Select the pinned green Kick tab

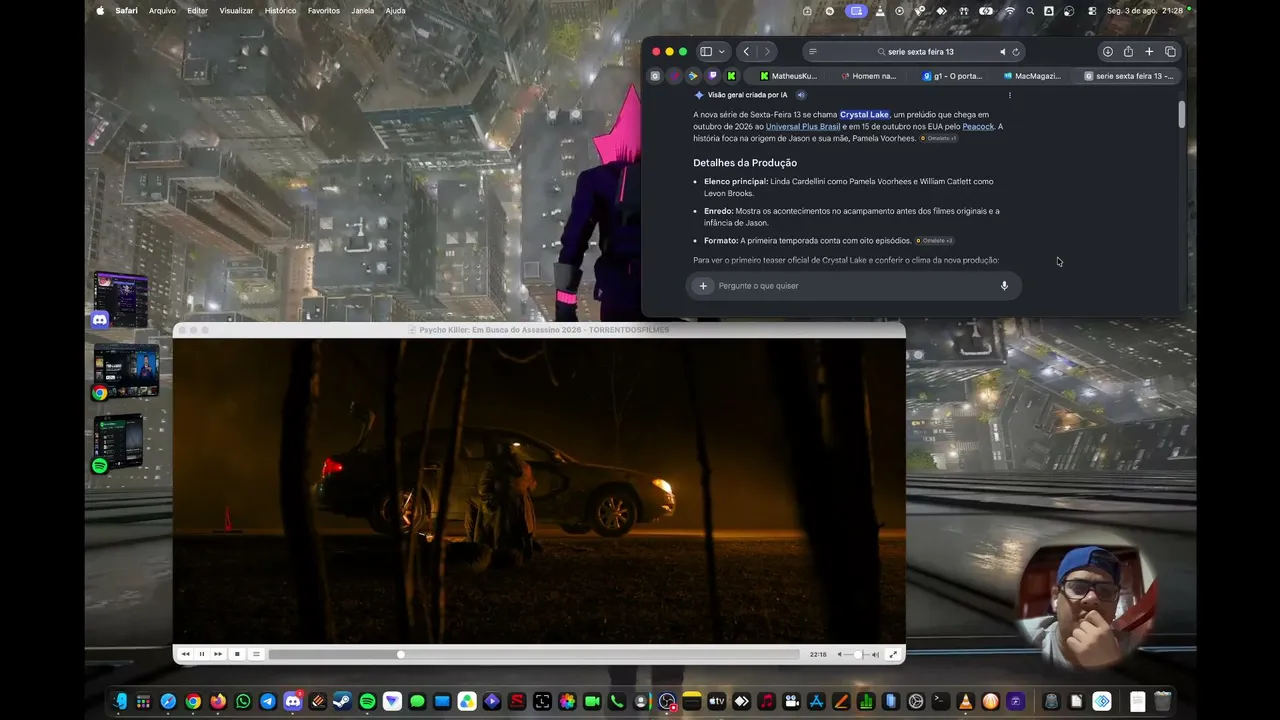tap(731, 76)
